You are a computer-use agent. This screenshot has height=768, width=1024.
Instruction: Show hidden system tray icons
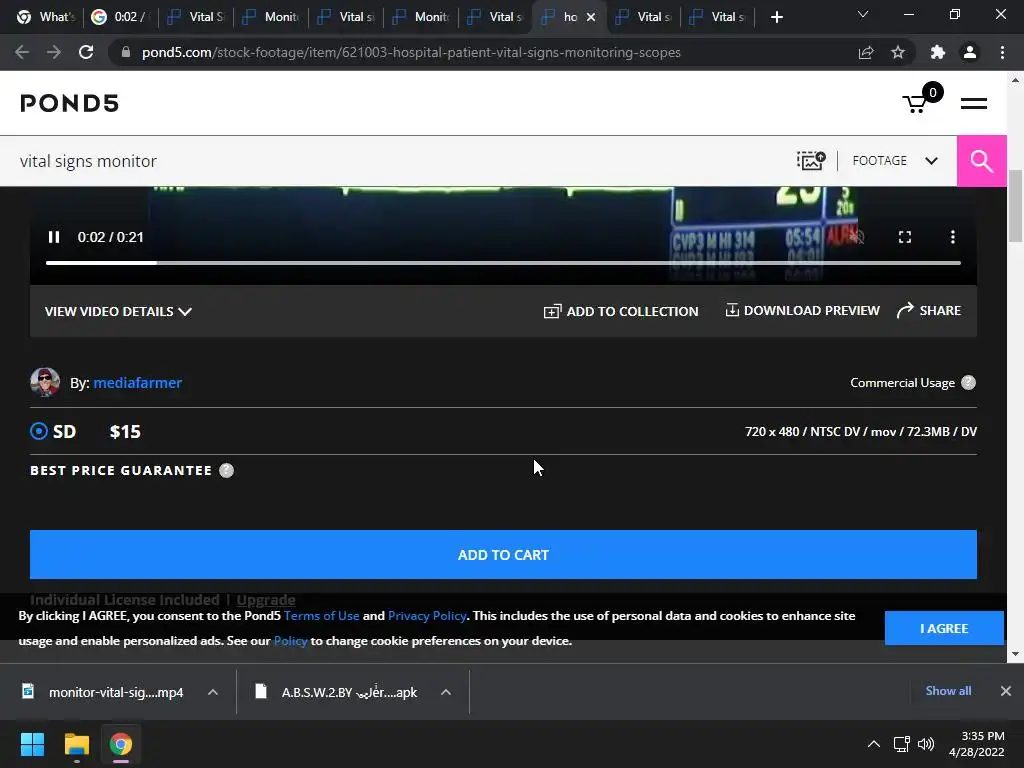click(x=874, y=744)
